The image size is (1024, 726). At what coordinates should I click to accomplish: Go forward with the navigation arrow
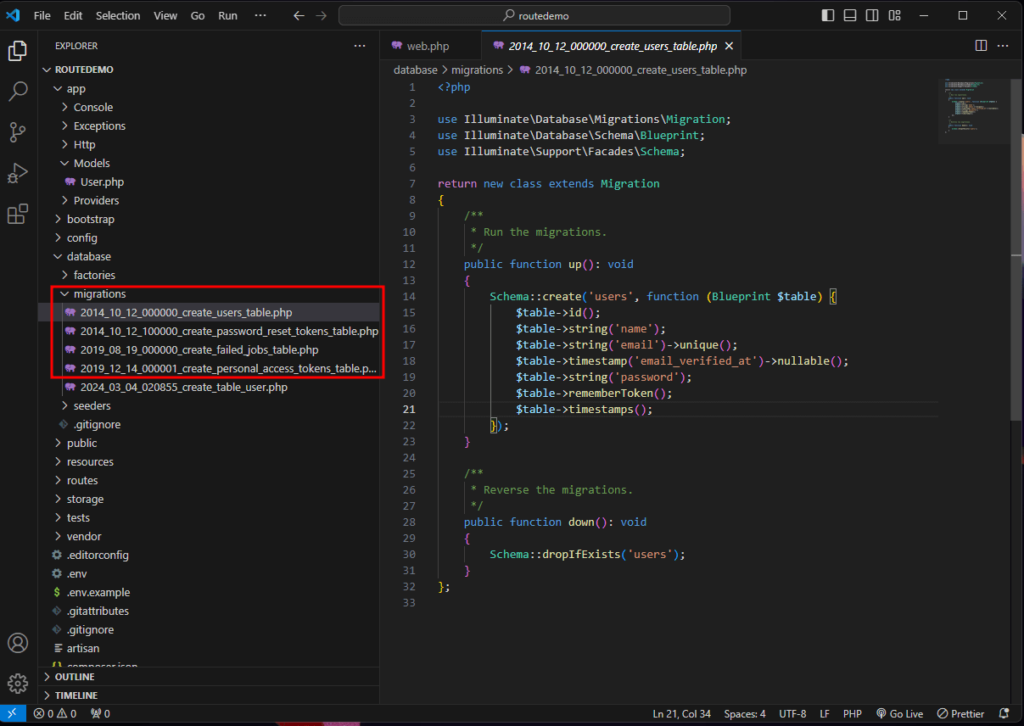321,16
